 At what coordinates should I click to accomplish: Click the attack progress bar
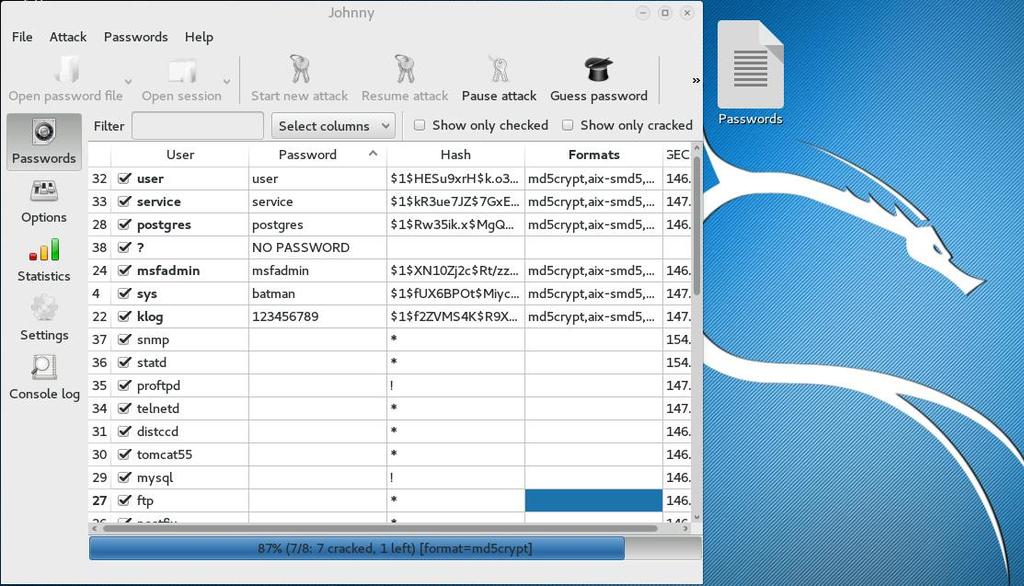click(395, 548)
